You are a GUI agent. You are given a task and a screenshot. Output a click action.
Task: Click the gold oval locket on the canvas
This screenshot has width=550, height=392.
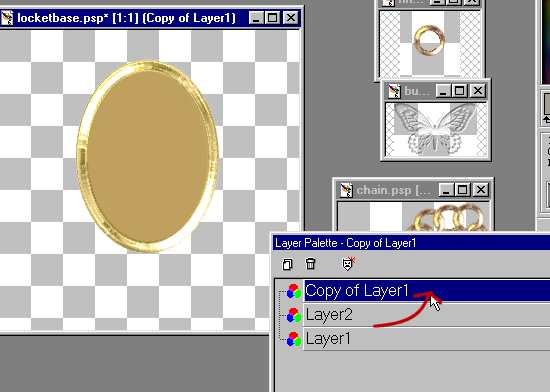point(147,156)
